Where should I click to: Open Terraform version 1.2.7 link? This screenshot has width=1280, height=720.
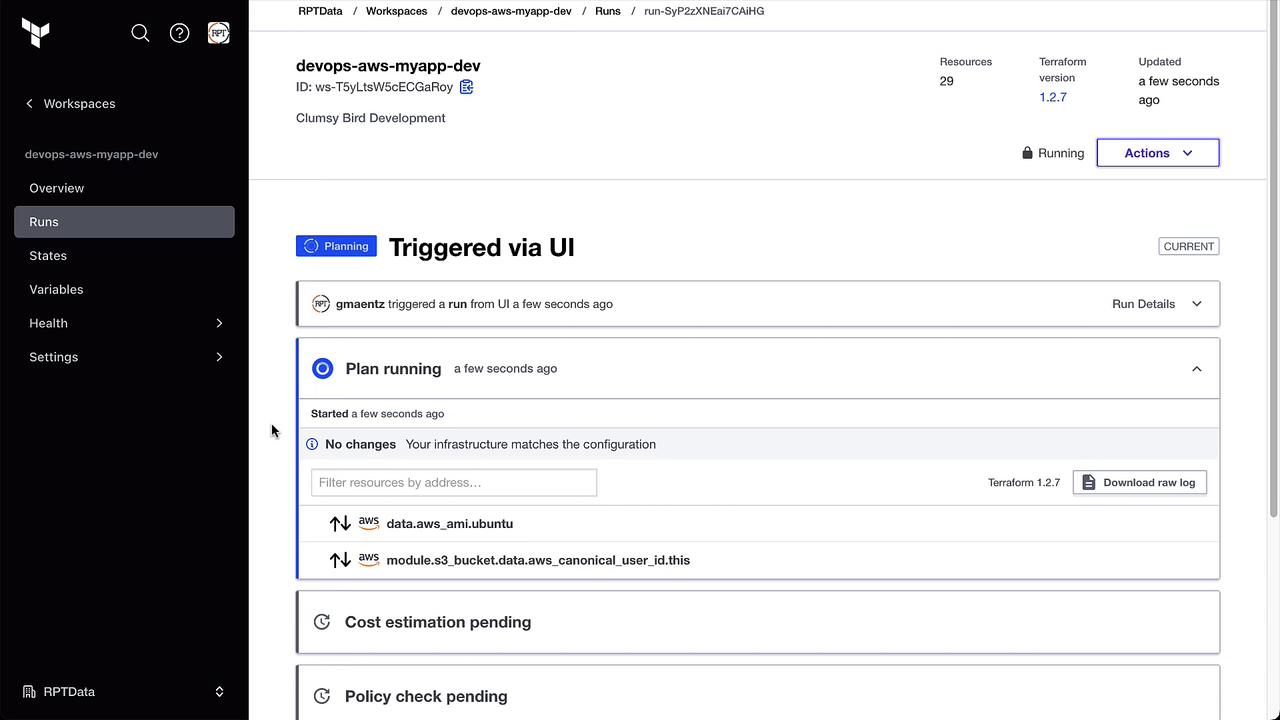[x=1052, y=97]
